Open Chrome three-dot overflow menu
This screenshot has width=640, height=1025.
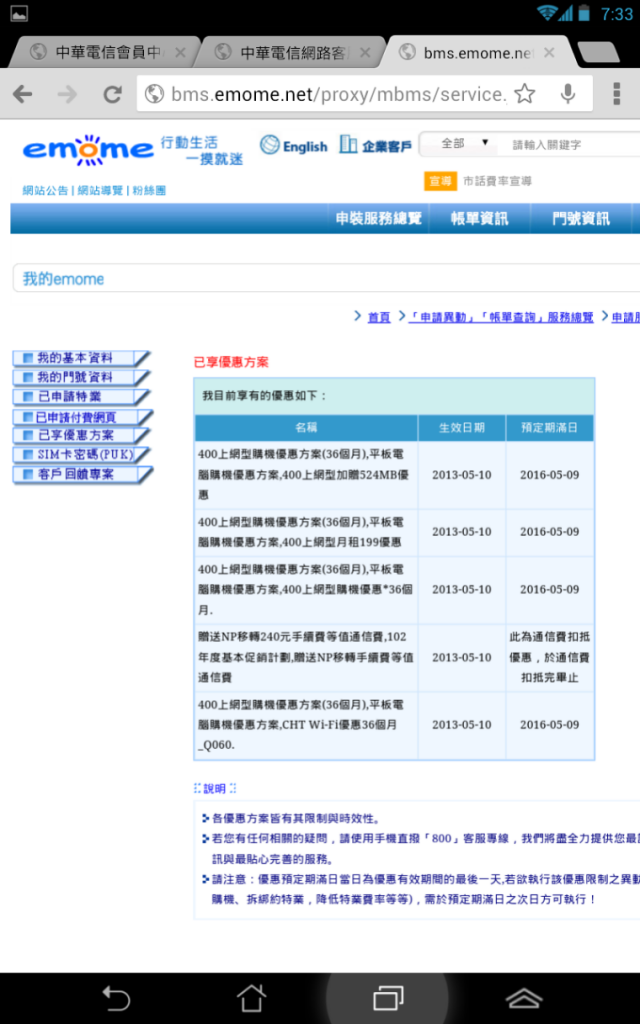tap(616, 94)
